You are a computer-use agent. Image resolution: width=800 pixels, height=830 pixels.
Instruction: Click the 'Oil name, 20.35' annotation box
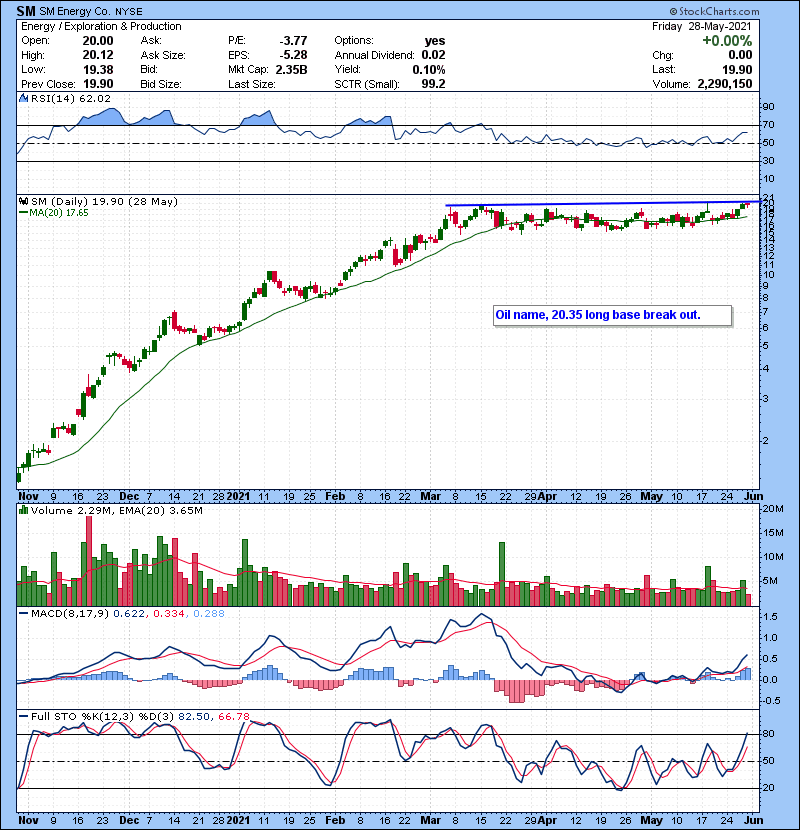[x=612, y=315]
